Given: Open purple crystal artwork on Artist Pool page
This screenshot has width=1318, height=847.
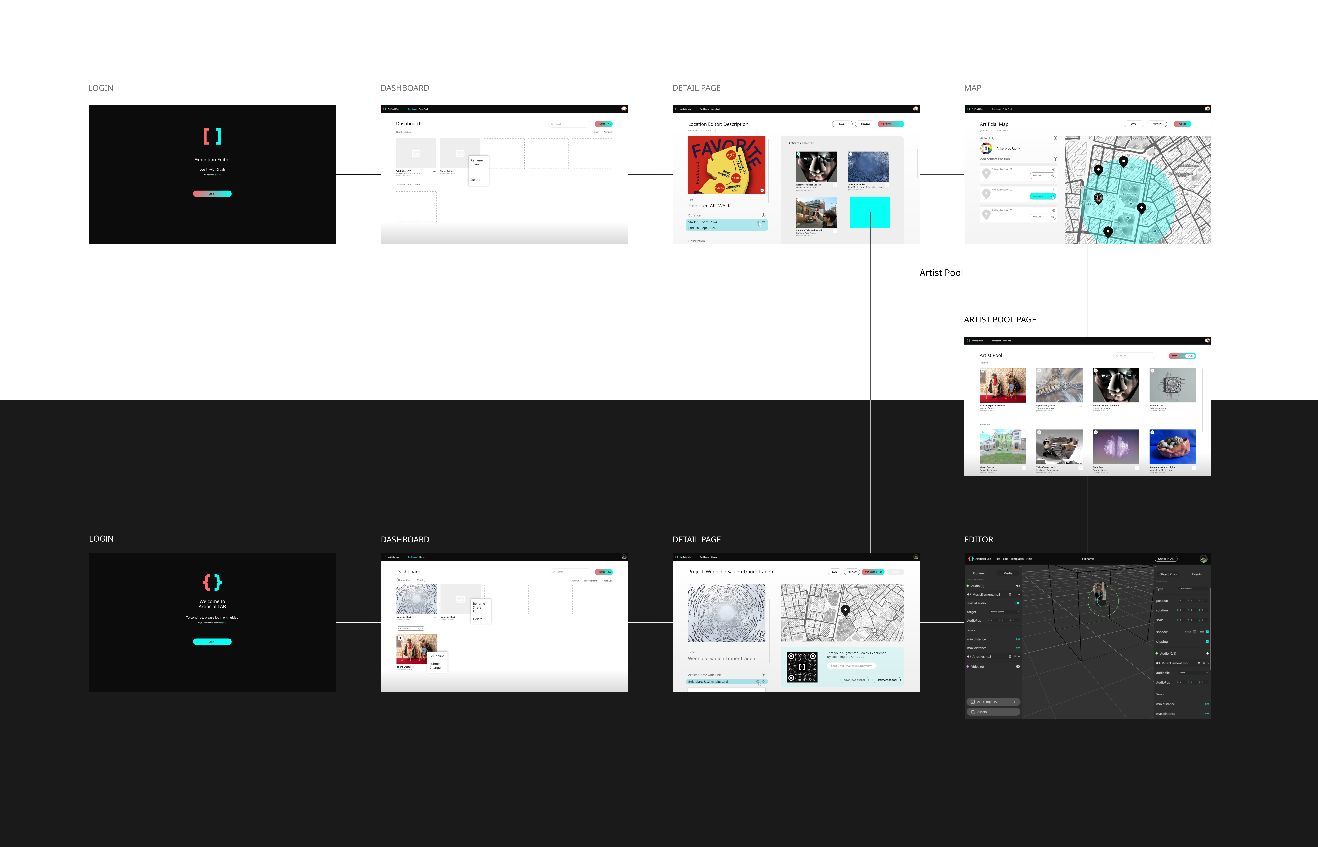Looking at the screenshot, I should point(1115,446).
